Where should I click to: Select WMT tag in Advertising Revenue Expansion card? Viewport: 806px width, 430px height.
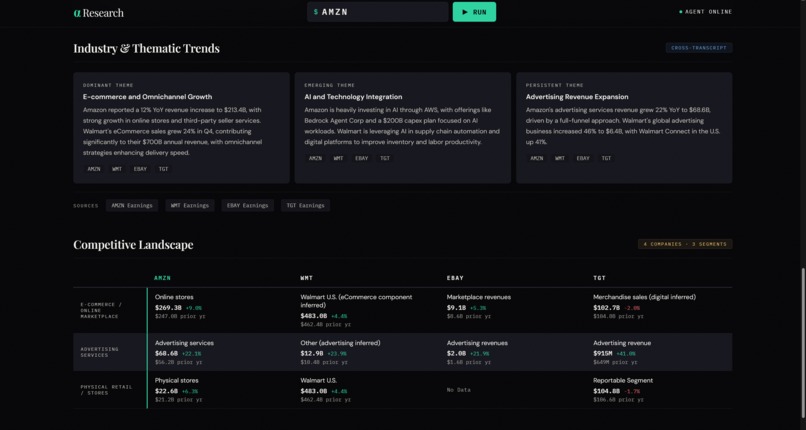tap(560, 158)
